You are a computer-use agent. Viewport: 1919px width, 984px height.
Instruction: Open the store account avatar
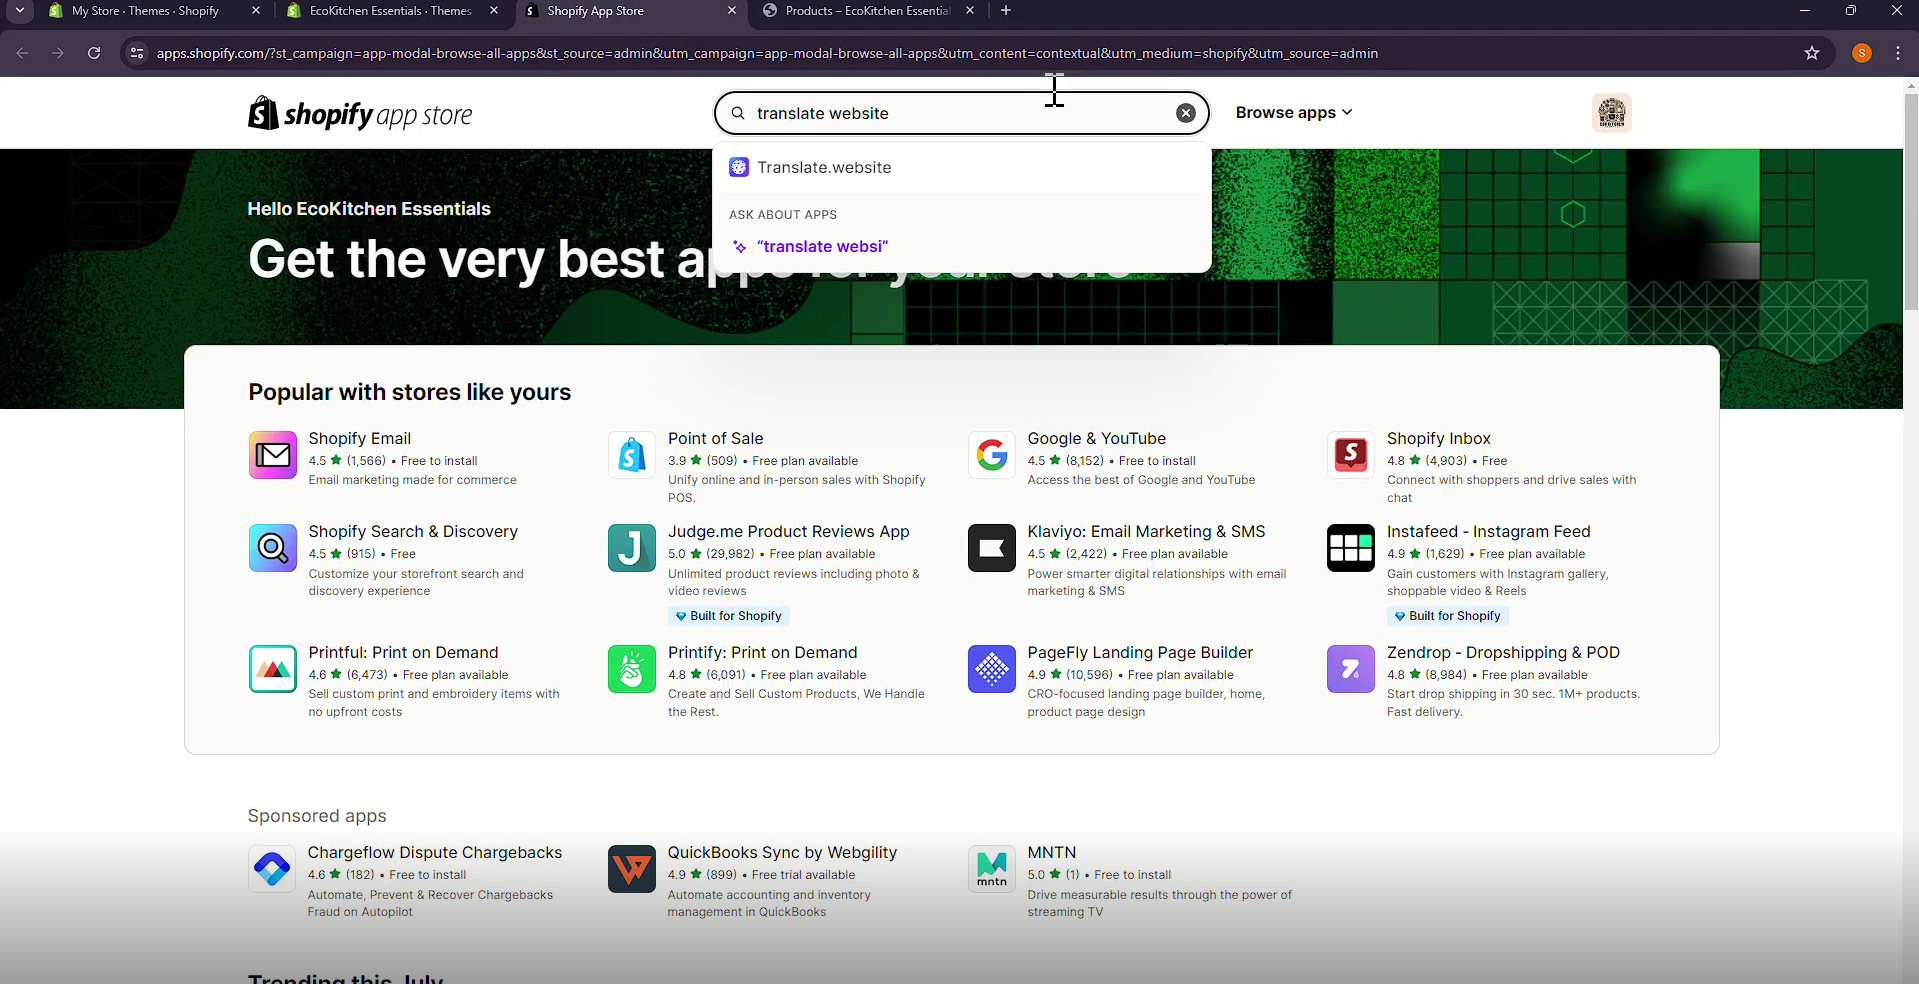pyautogui.click(x=1612, y=113)
